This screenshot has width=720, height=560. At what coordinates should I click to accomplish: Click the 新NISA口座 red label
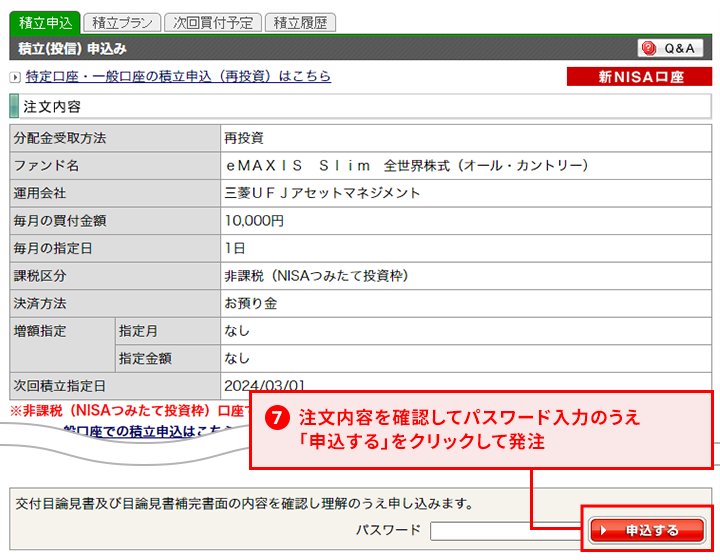coord(639,77)
